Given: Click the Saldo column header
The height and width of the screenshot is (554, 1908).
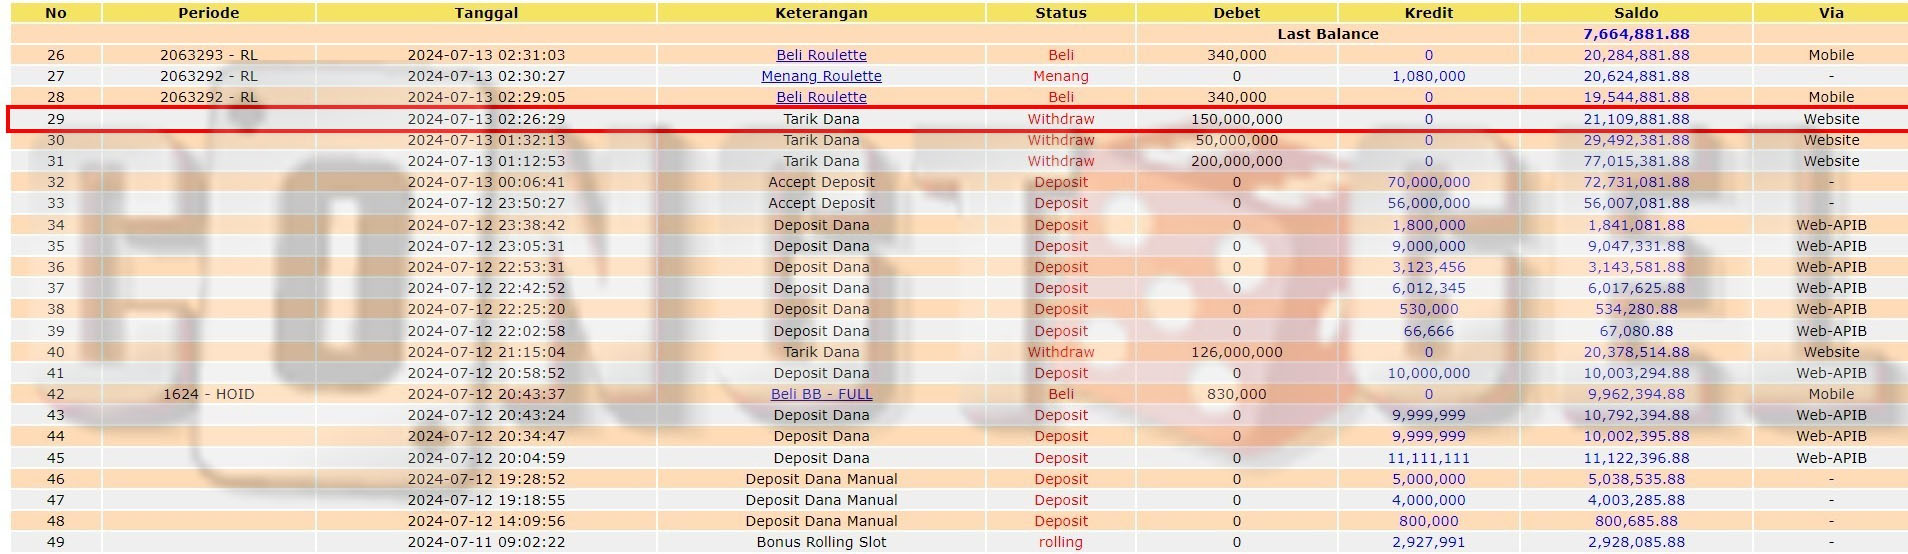Looking at the screenshot, I should point(1636,13).
